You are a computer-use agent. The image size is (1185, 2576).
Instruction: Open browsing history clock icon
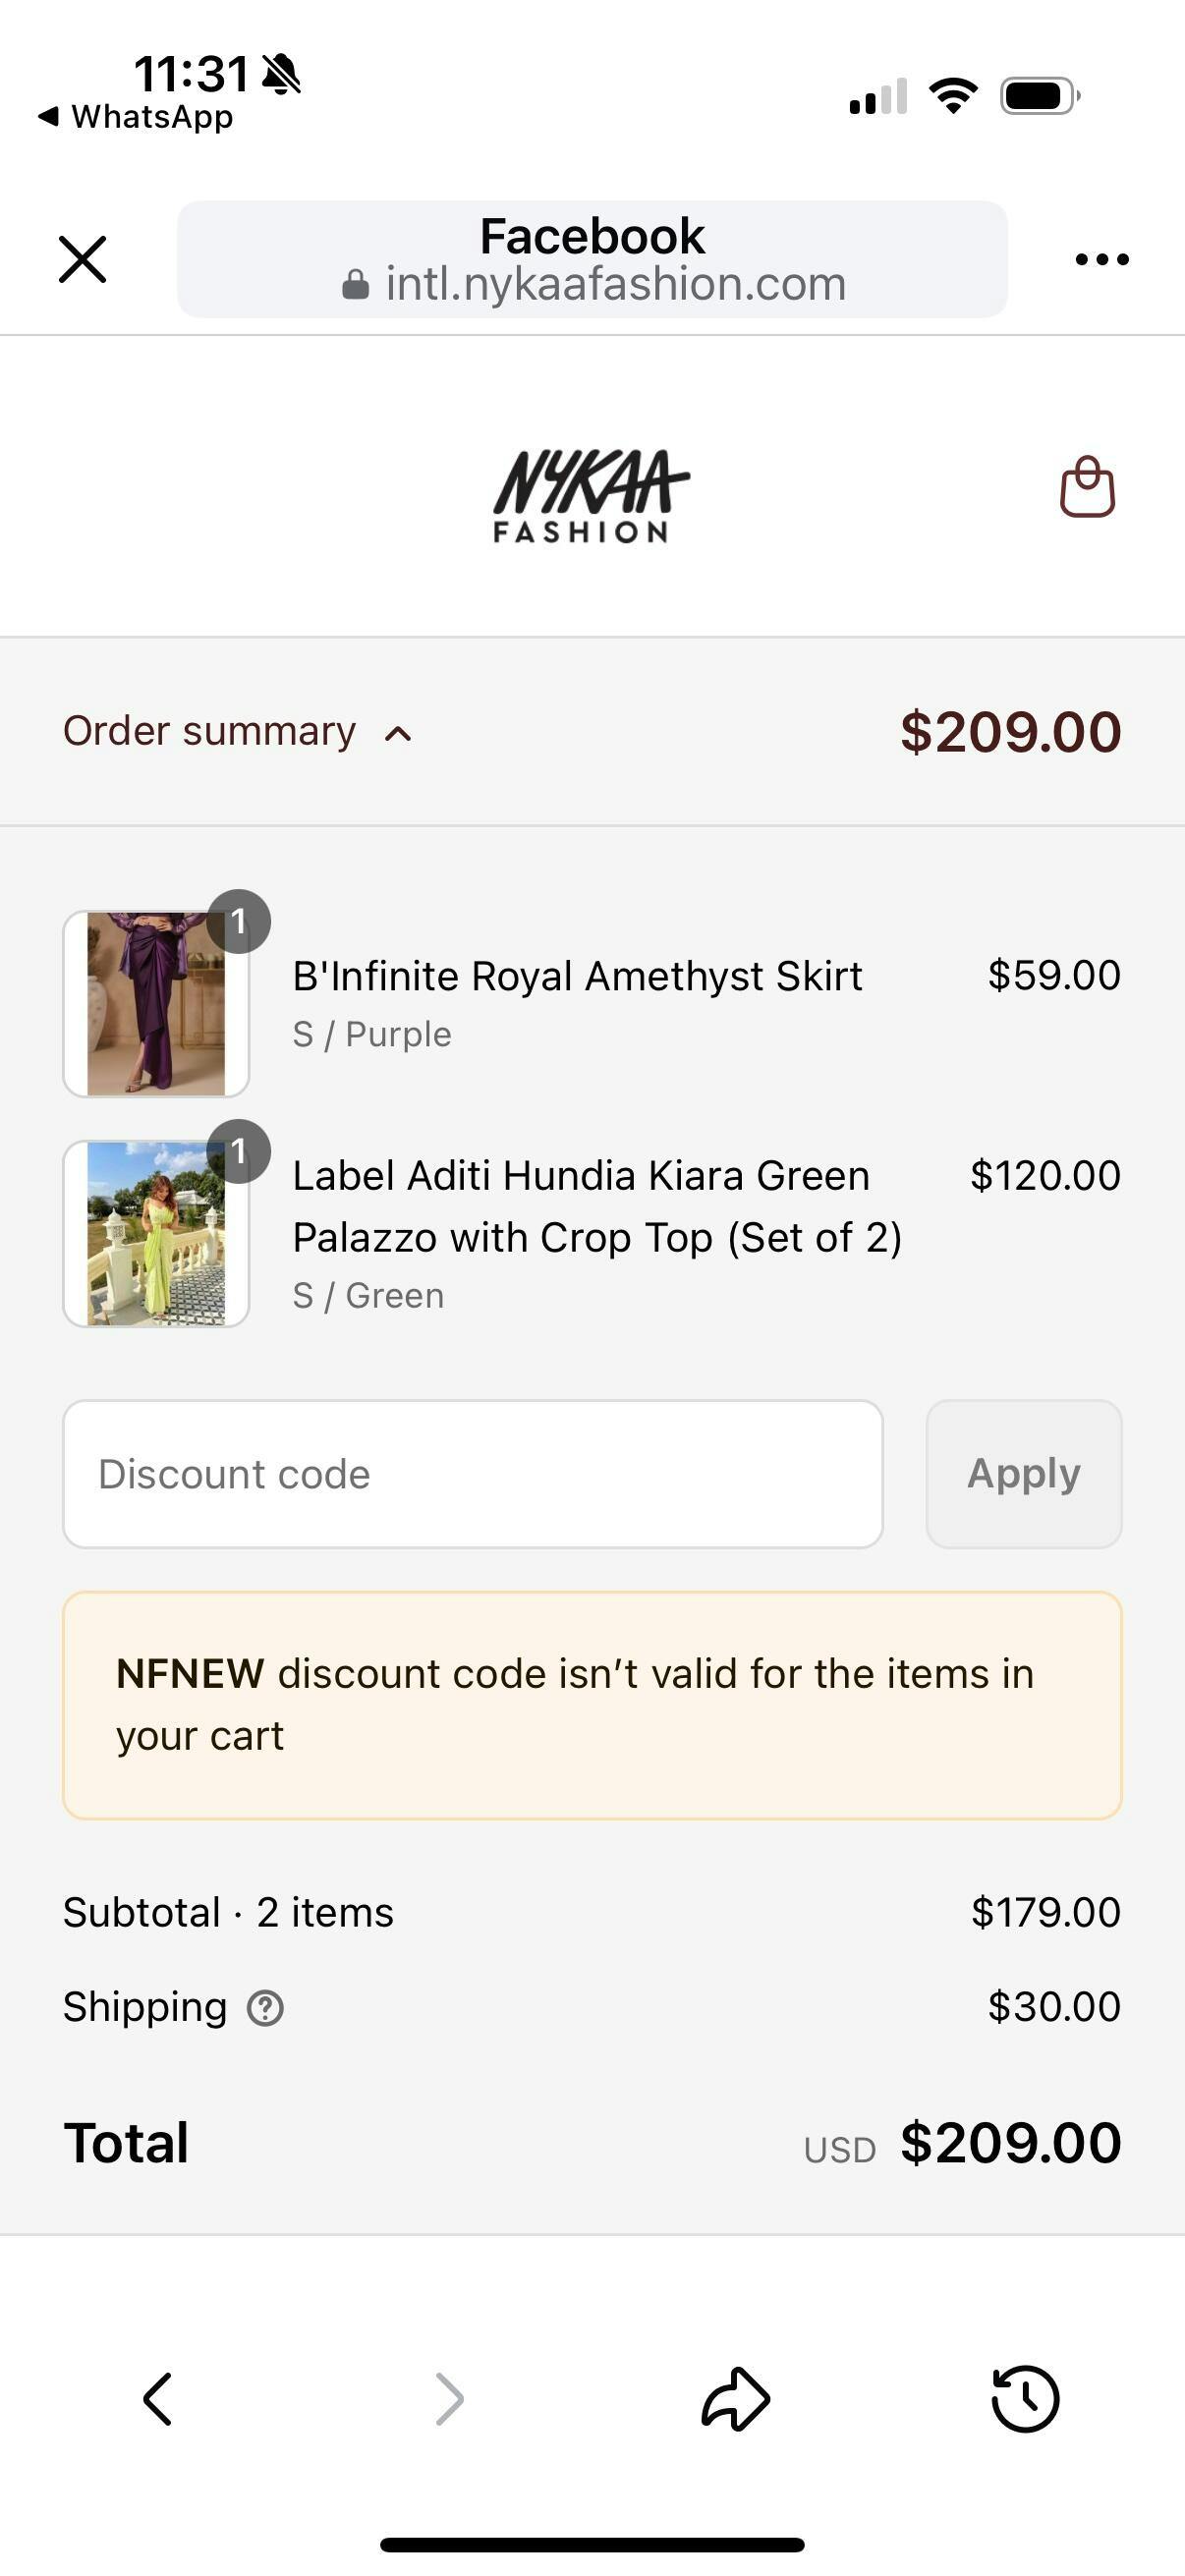point(1025,2398)
